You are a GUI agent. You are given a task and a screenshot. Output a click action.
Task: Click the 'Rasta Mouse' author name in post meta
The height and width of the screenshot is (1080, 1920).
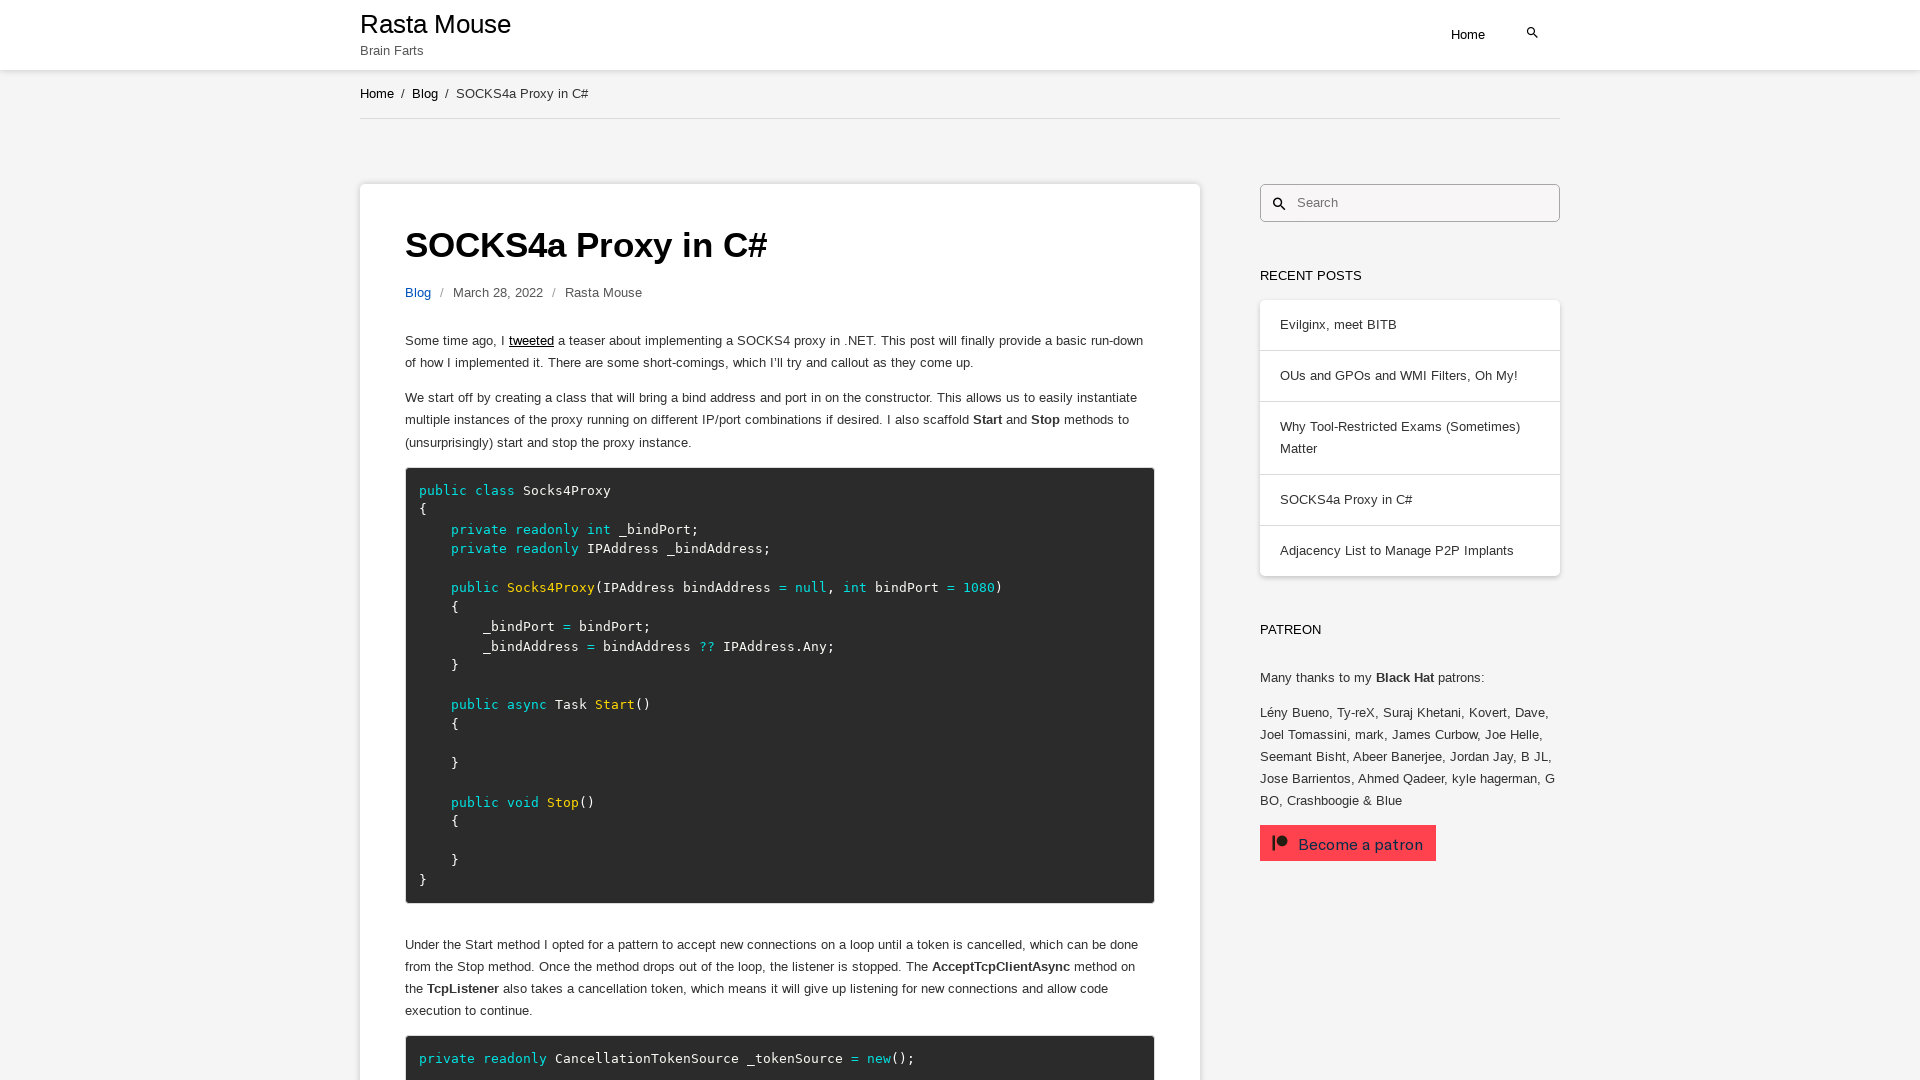coord(603,293)
